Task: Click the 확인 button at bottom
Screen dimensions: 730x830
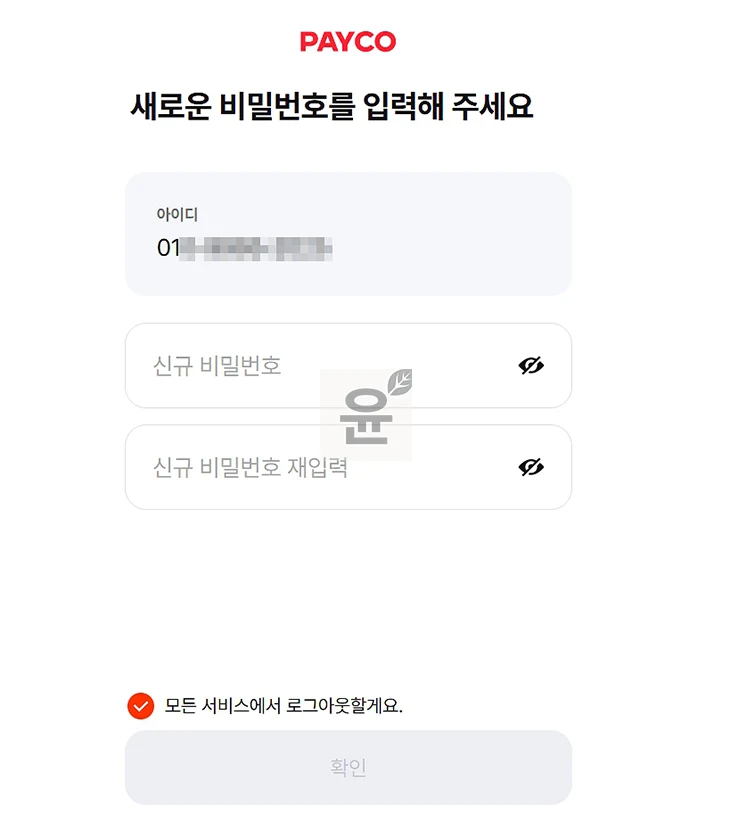Action: (348, 768)
